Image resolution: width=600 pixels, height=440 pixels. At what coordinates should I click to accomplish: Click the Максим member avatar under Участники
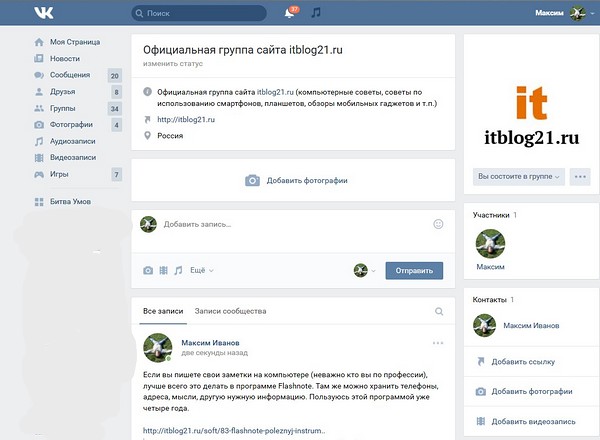click(490, 244)
